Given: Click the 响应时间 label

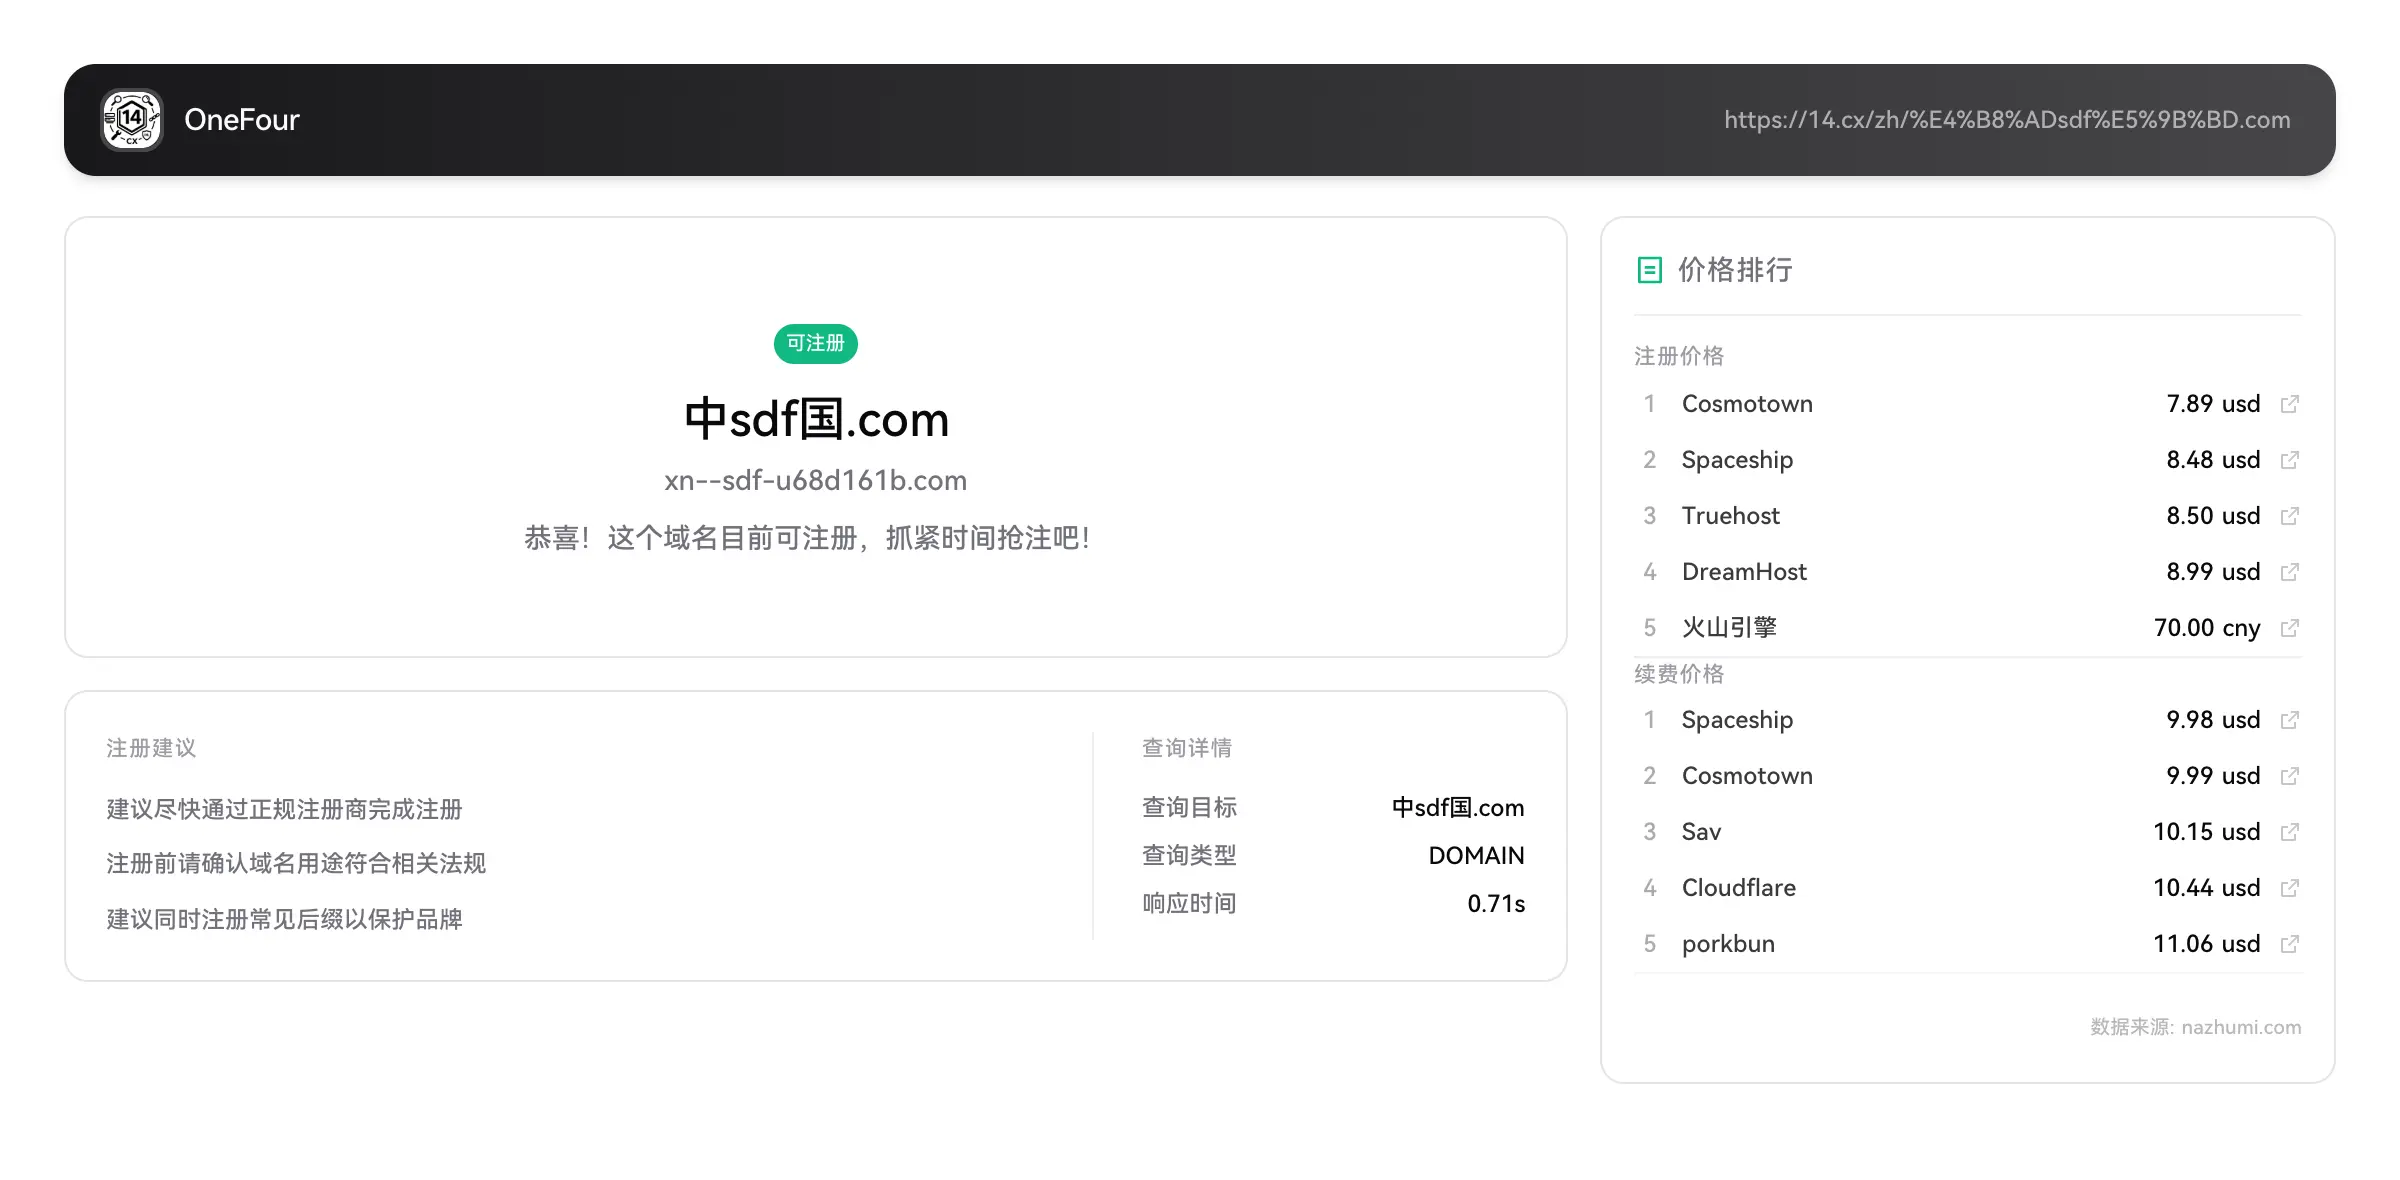Looking at the screenshot, I should 1189,904.
